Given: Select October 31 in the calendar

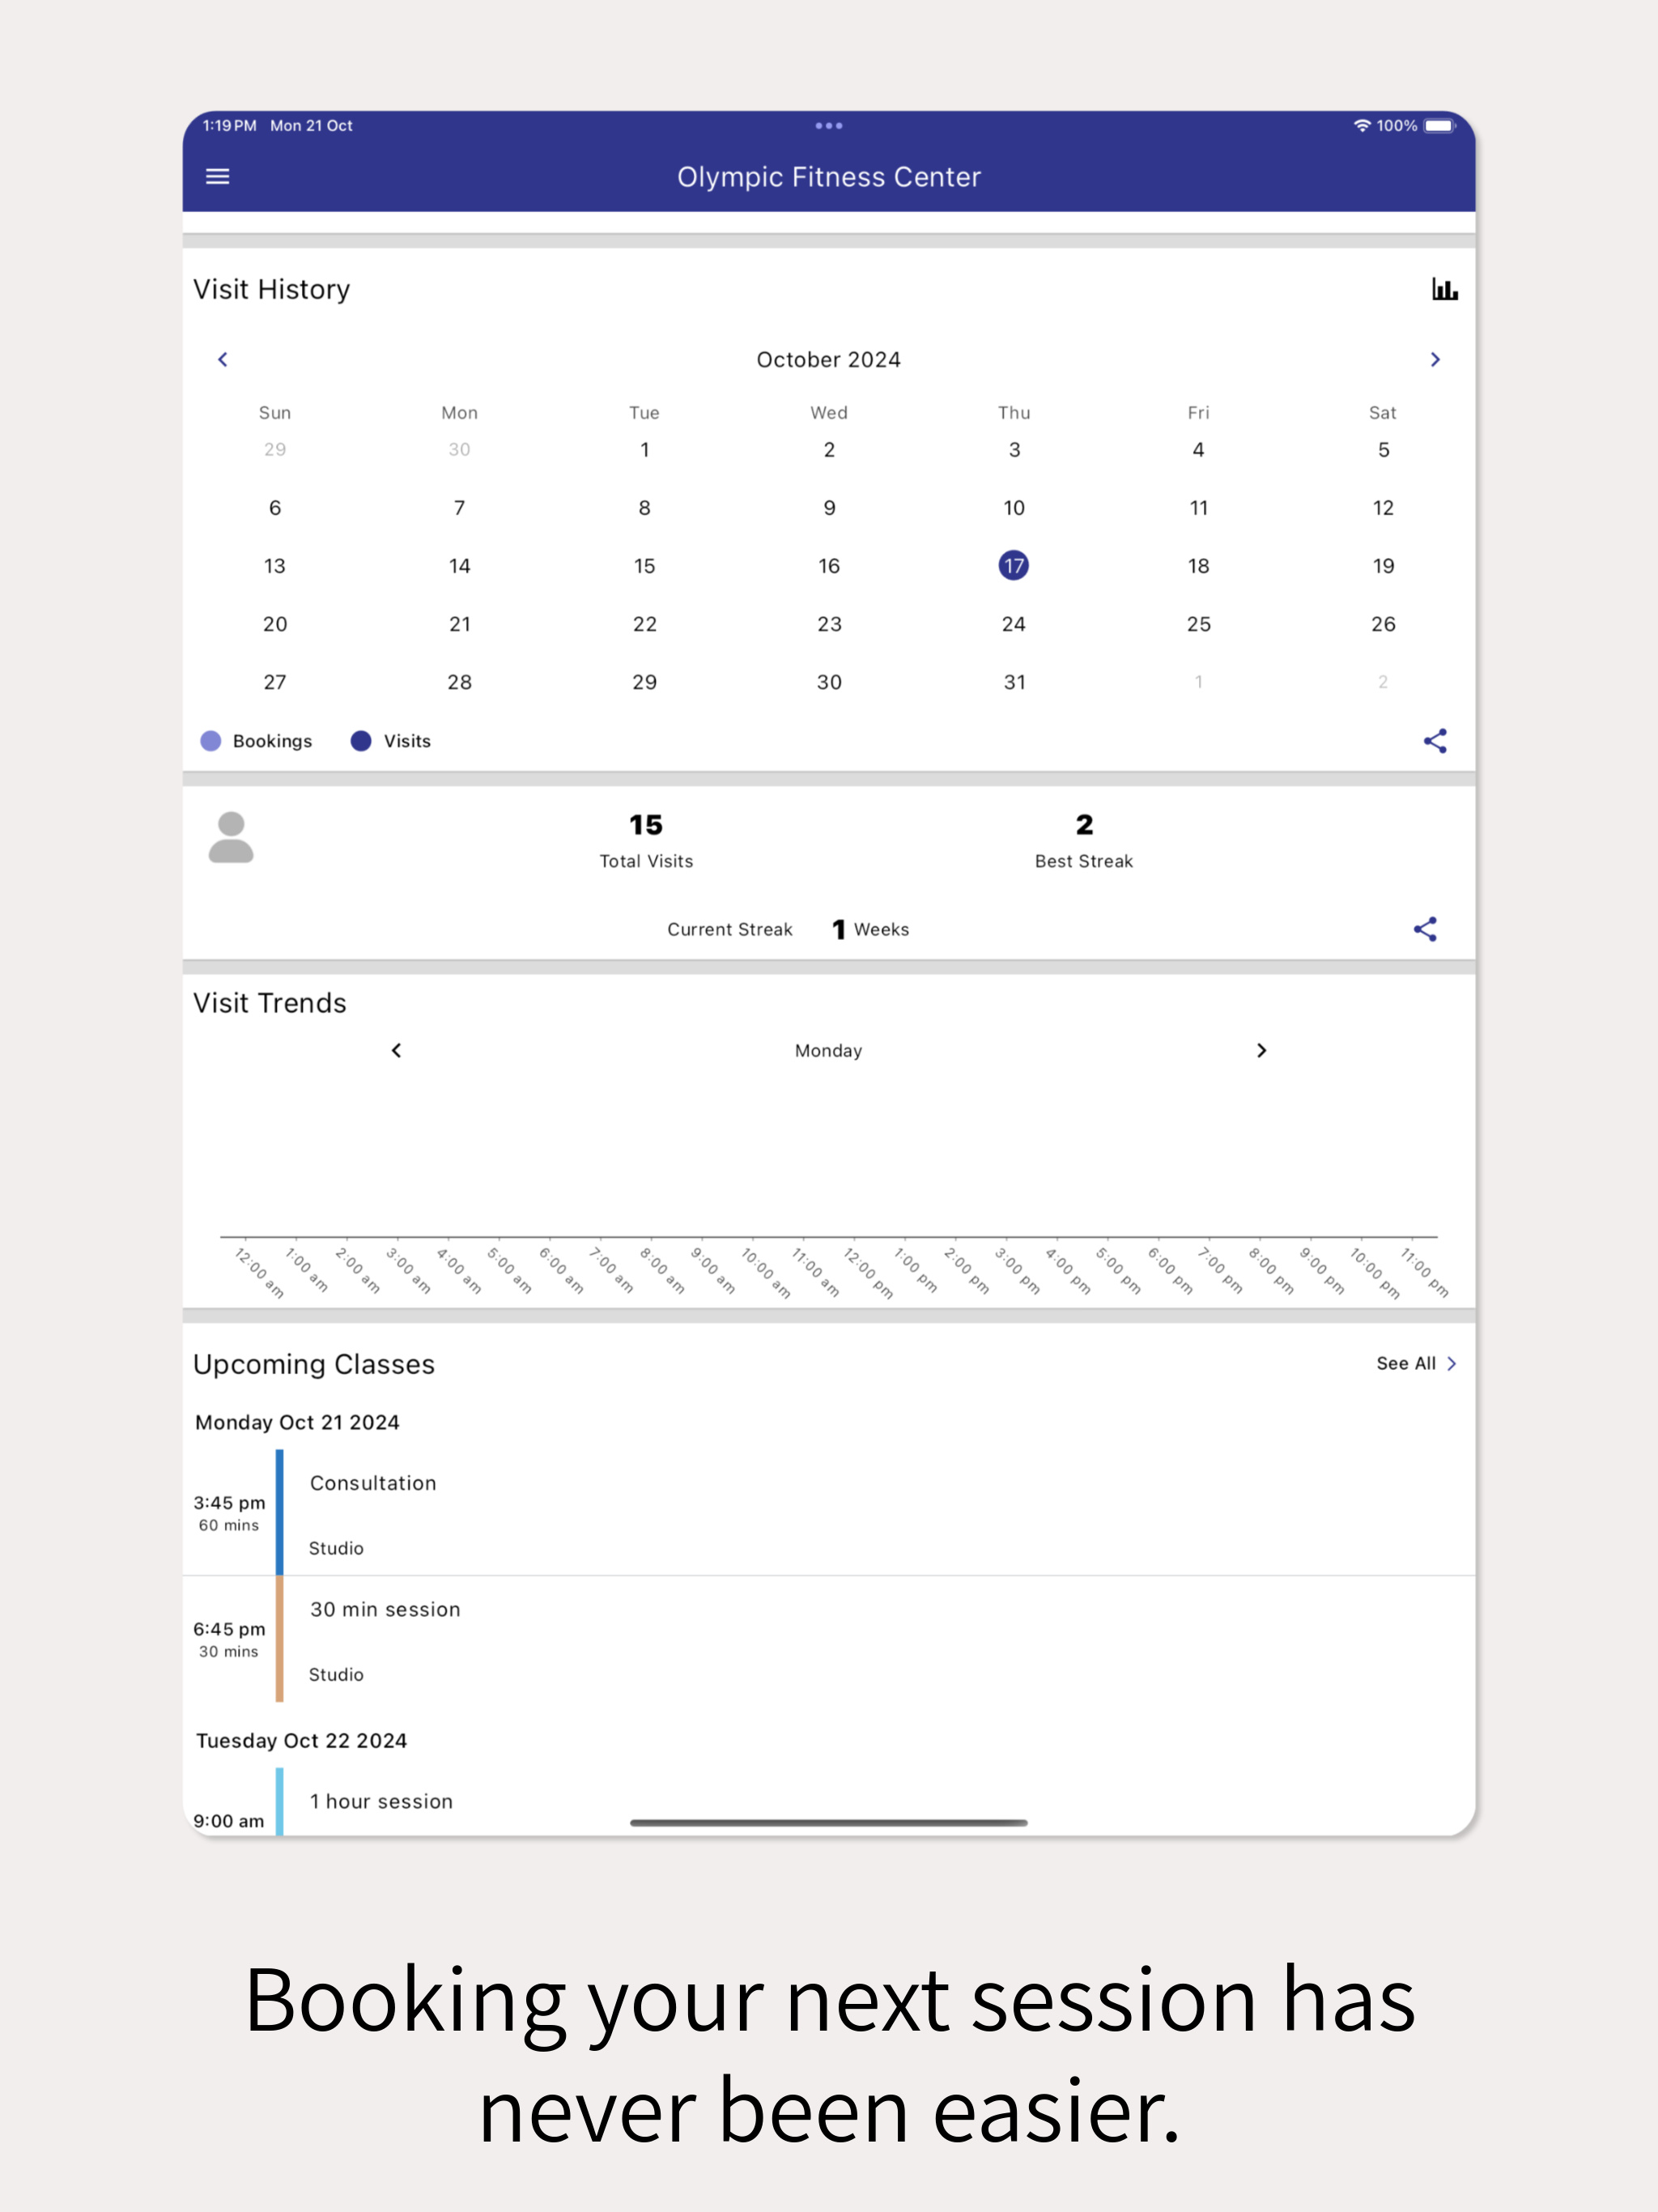Looking at the screenshot, I should point(1014,682).
